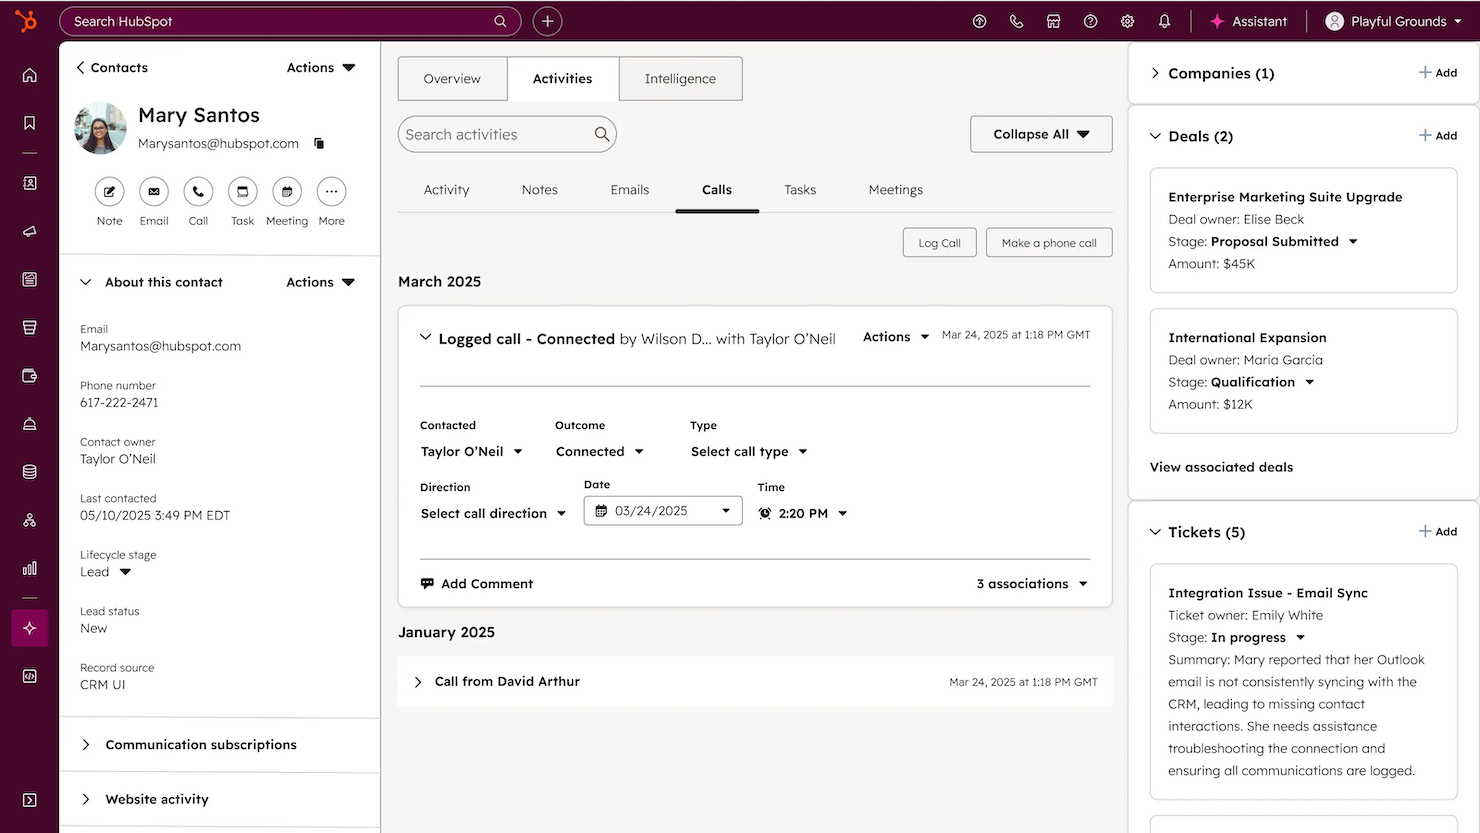Click the Email icon under Mary Santos
Screen dimensions: 1480x833
(x=153, y=191)
